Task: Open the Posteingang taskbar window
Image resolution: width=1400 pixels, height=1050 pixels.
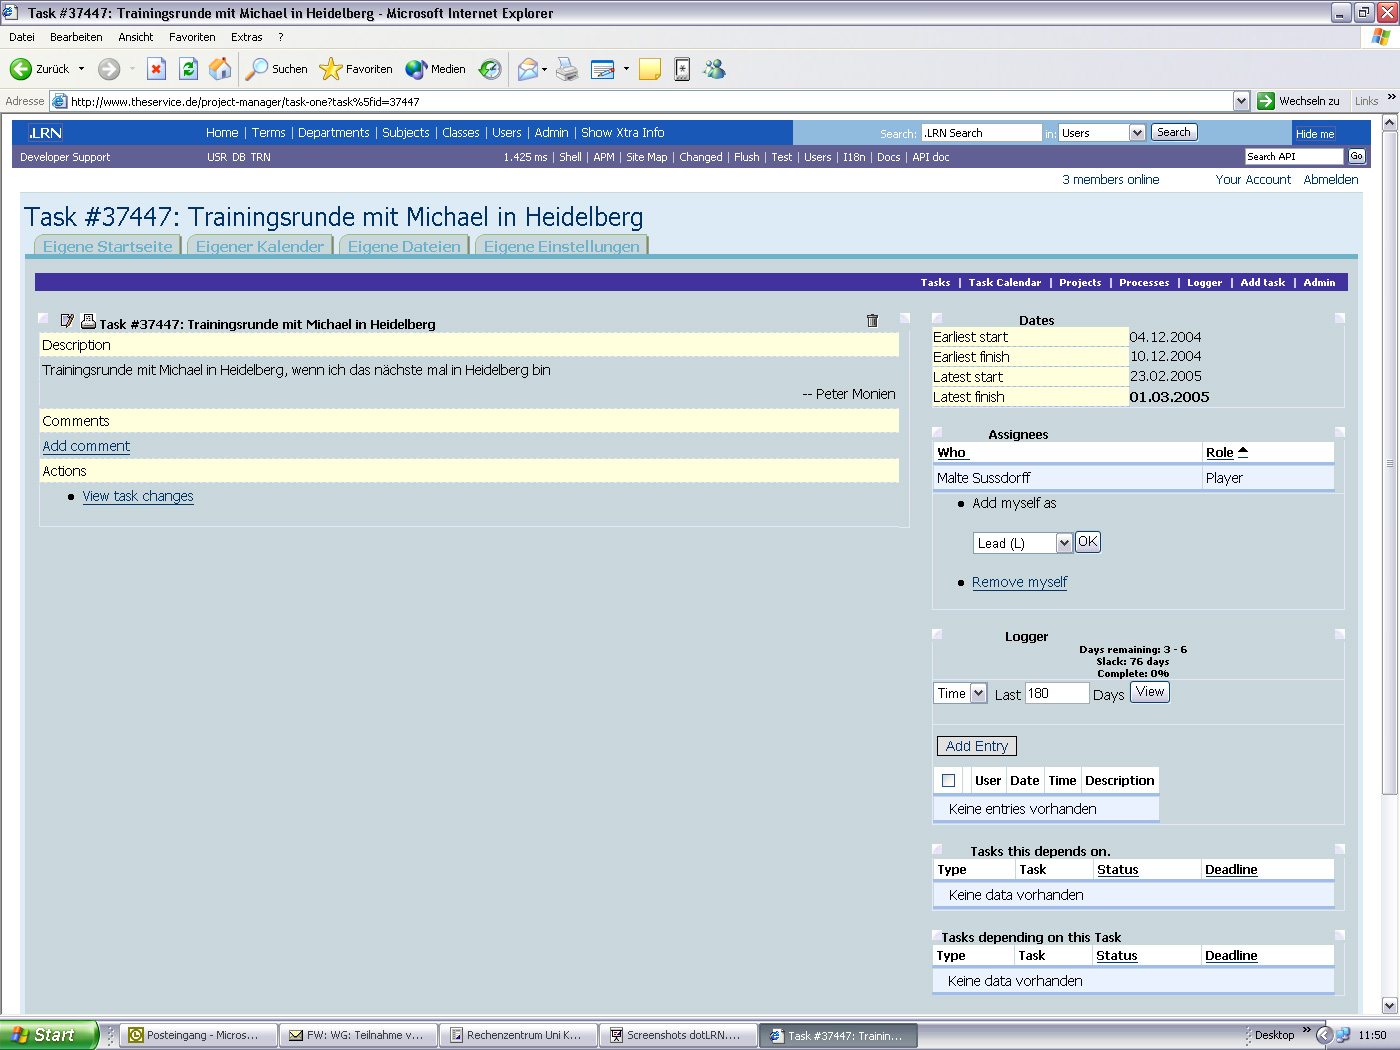Action: (198, 1034)
